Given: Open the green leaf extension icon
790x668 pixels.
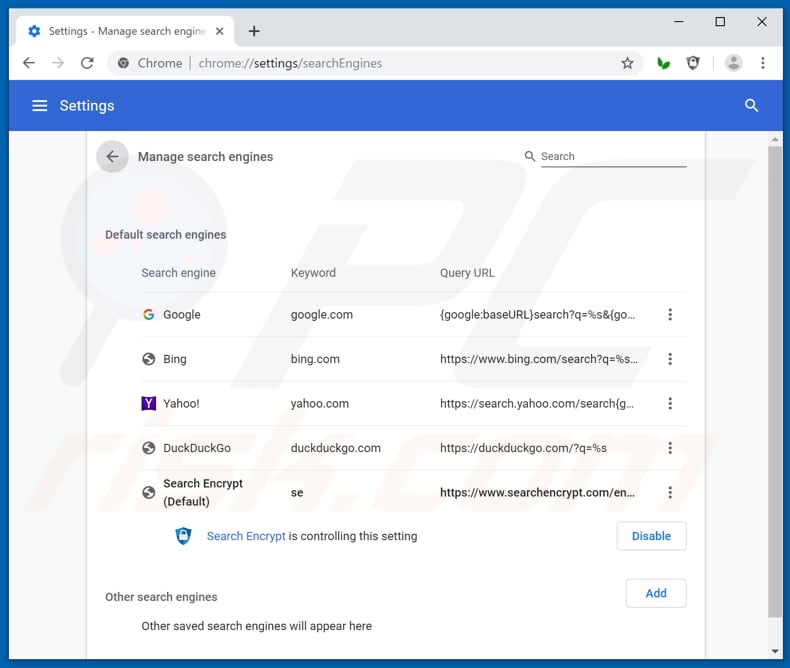Looking at the screenshot, I should coord(664,63).
